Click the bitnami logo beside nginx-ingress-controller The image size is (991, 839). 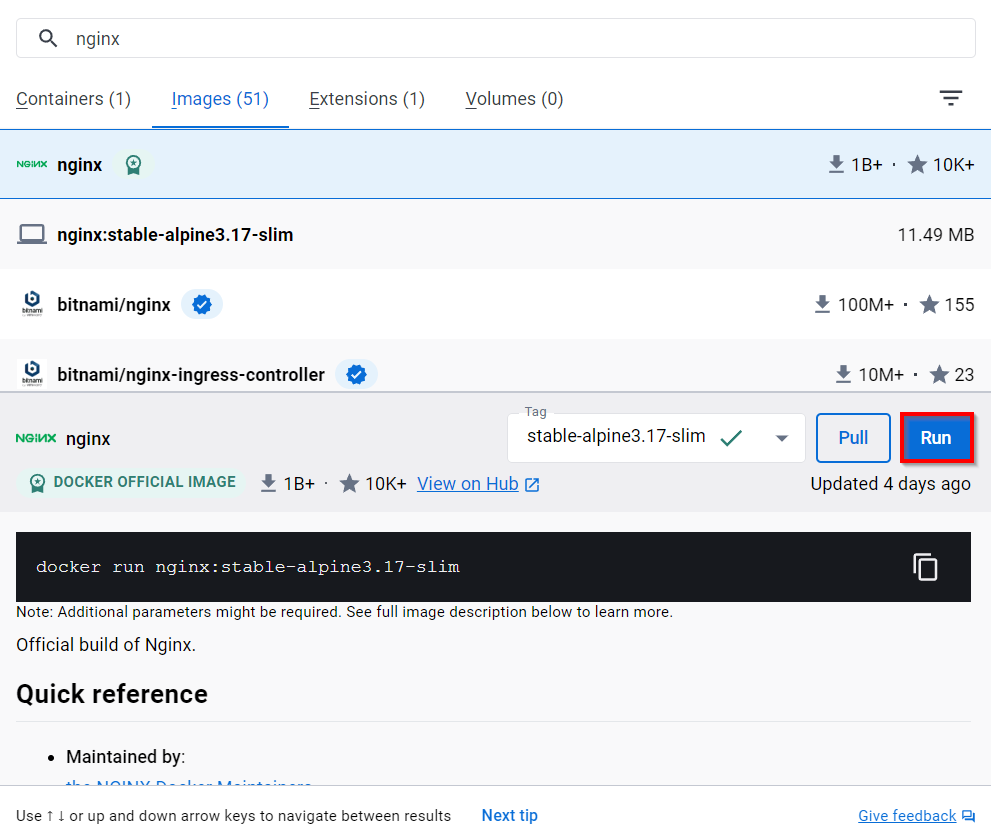click(x=32, y=373)
